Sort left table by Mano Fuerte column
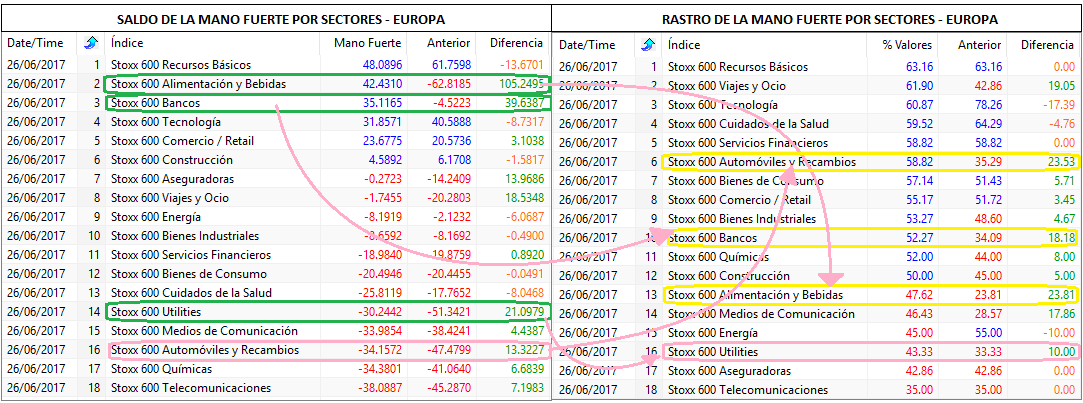 tap(367, 43)
